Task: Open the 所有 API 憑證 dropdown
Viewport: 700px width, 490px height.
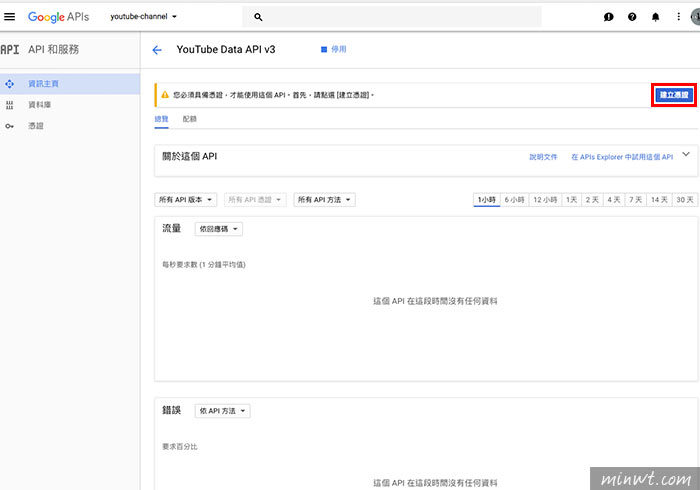Action: tap(255, 199)
